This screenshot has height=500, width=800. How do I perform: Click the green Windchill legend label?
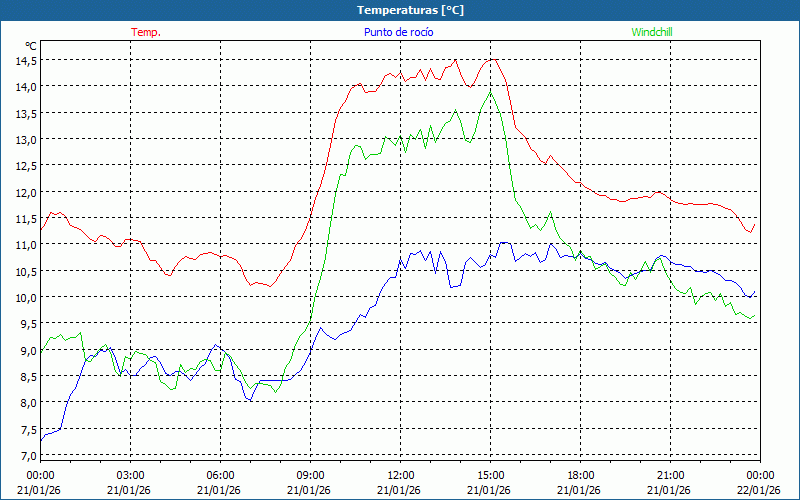[651, 32]
